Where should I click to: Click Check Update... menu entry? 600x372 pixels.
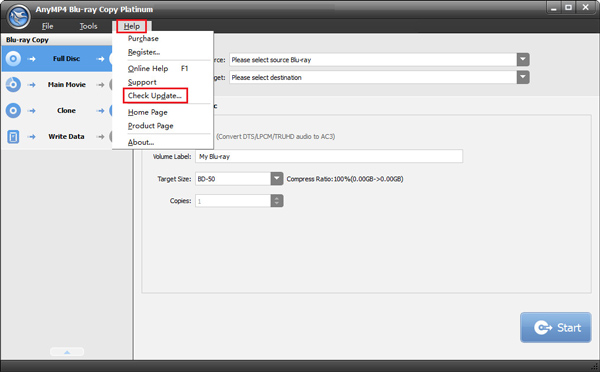coord(155,96)
